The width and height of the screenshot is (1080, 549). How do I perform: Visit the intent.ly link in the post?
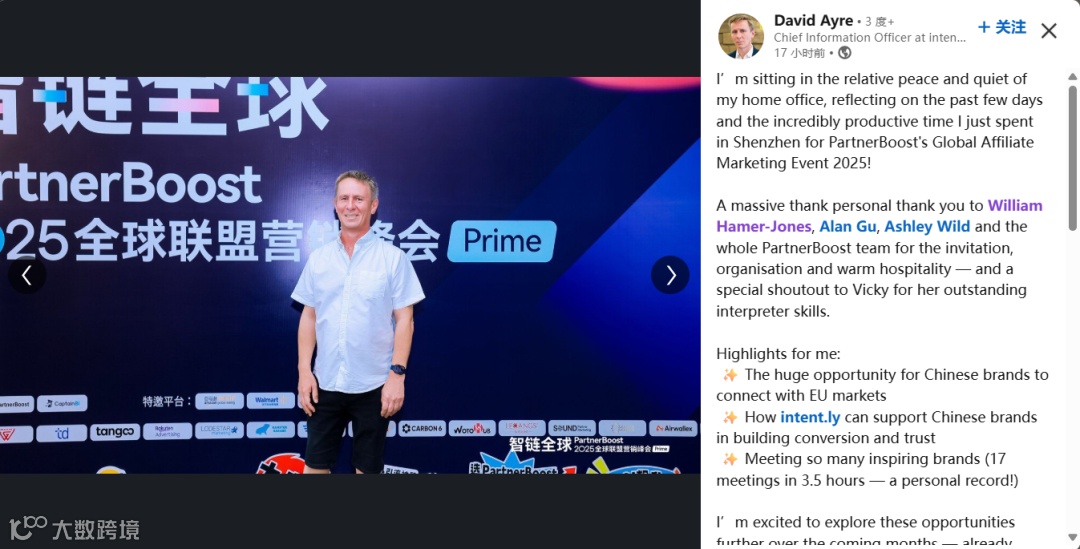810,417
